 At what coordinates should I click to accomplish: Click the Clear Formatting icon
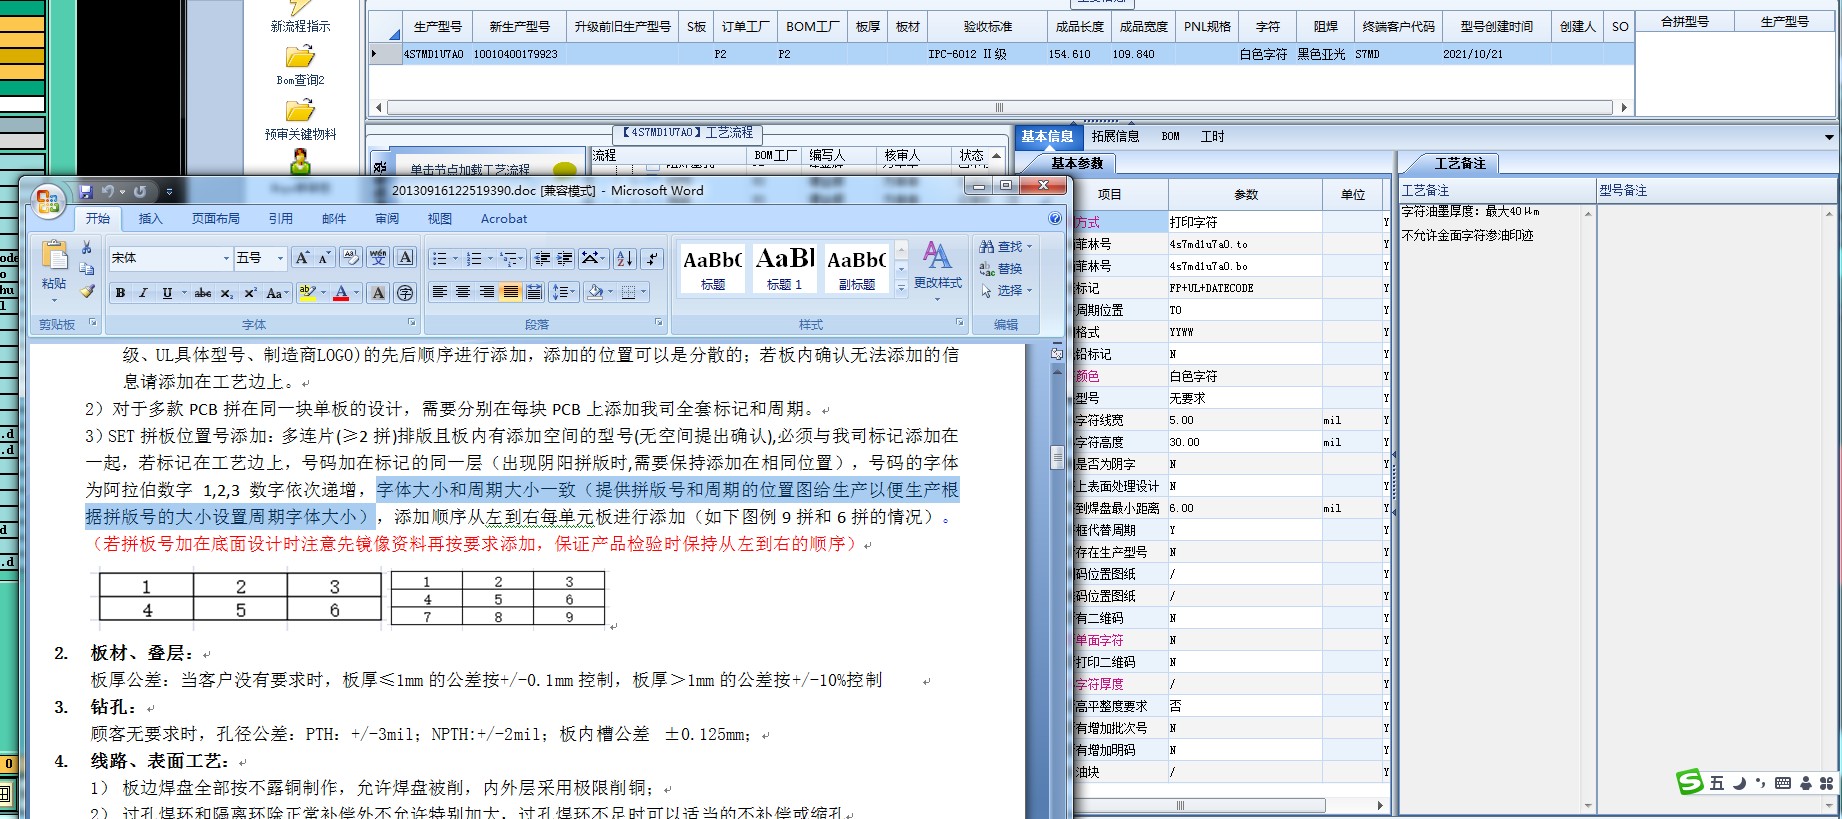(351, 258)
